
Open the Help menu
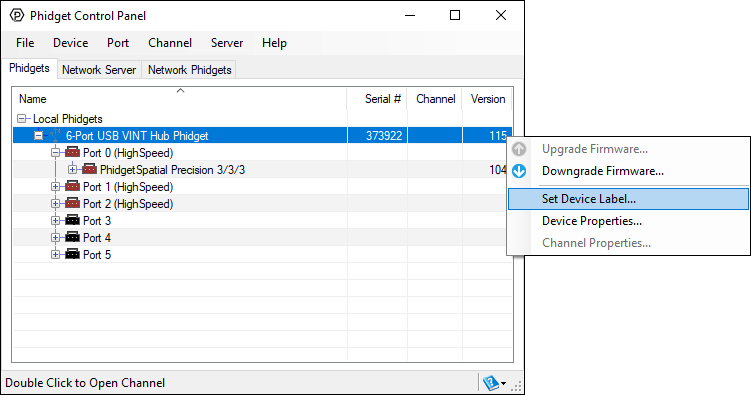coord(274,43)
